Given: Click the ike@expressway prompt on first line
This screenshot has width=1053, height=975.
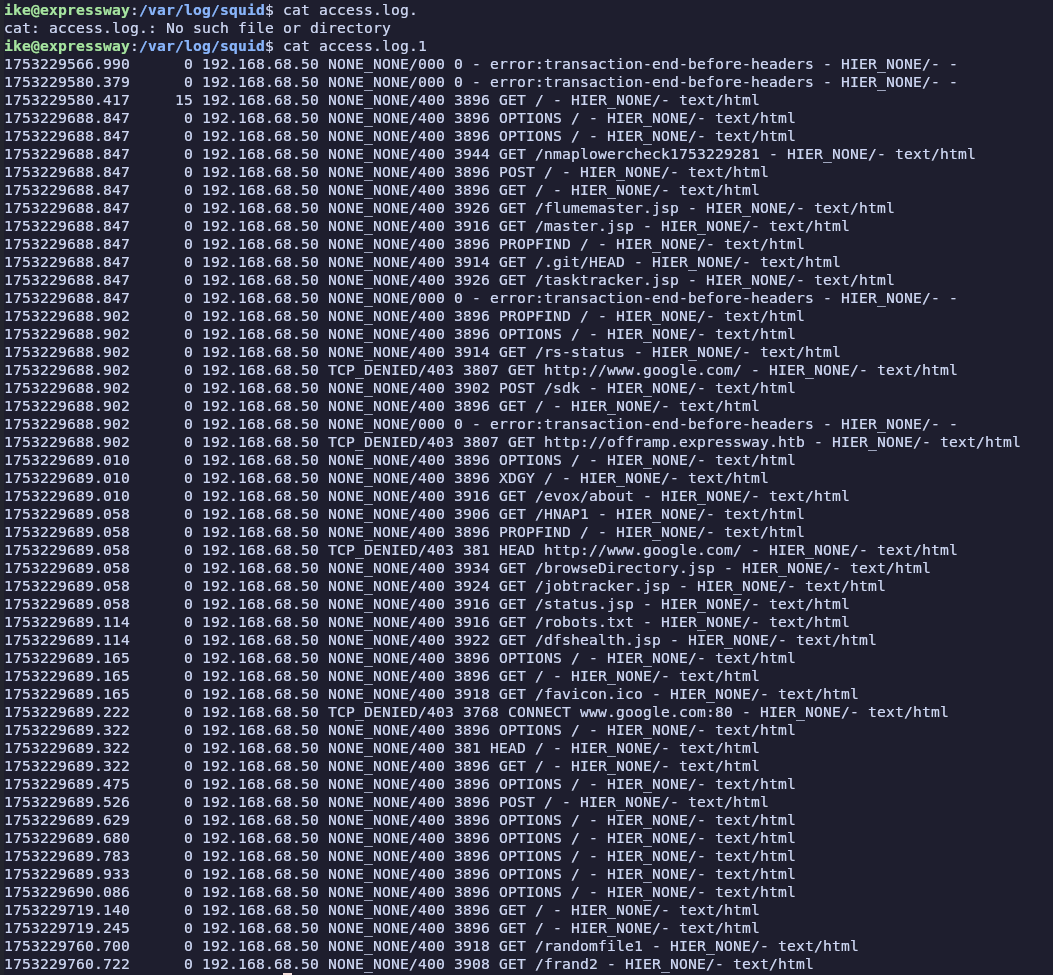Looking at the screenshot, I should (67, 11).
